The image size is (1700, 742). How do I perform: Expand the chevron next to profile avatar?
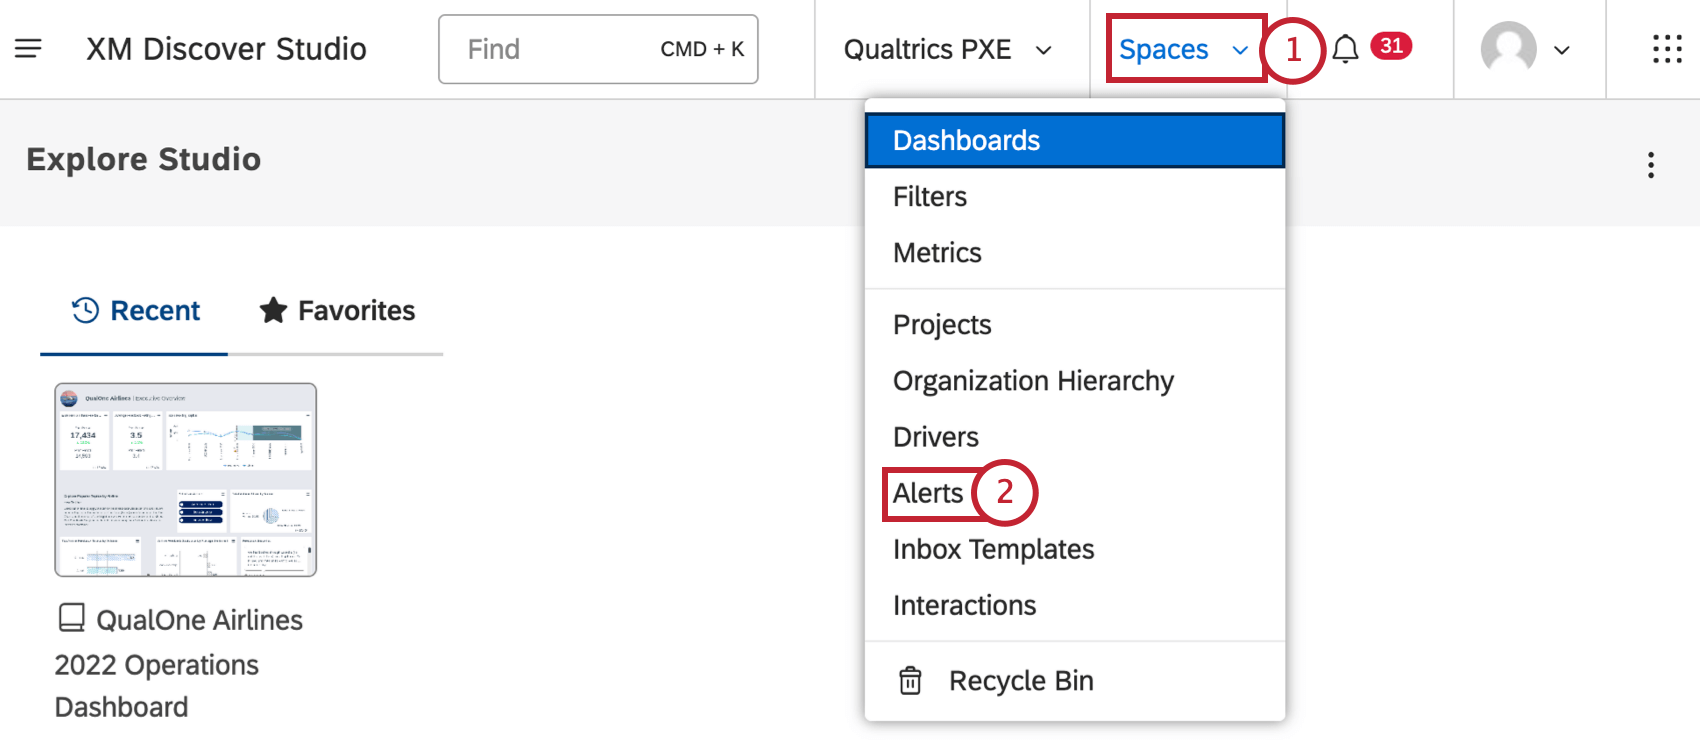(x=1562, y=50)
